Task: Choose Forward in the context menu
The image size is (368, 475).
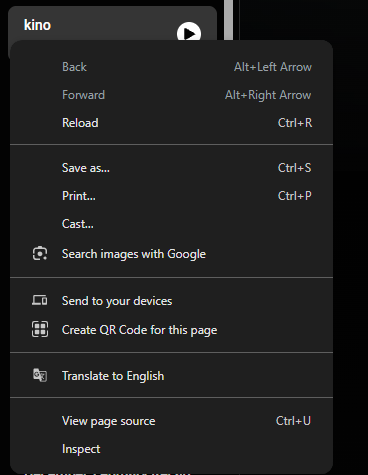Action: point(171,95)
